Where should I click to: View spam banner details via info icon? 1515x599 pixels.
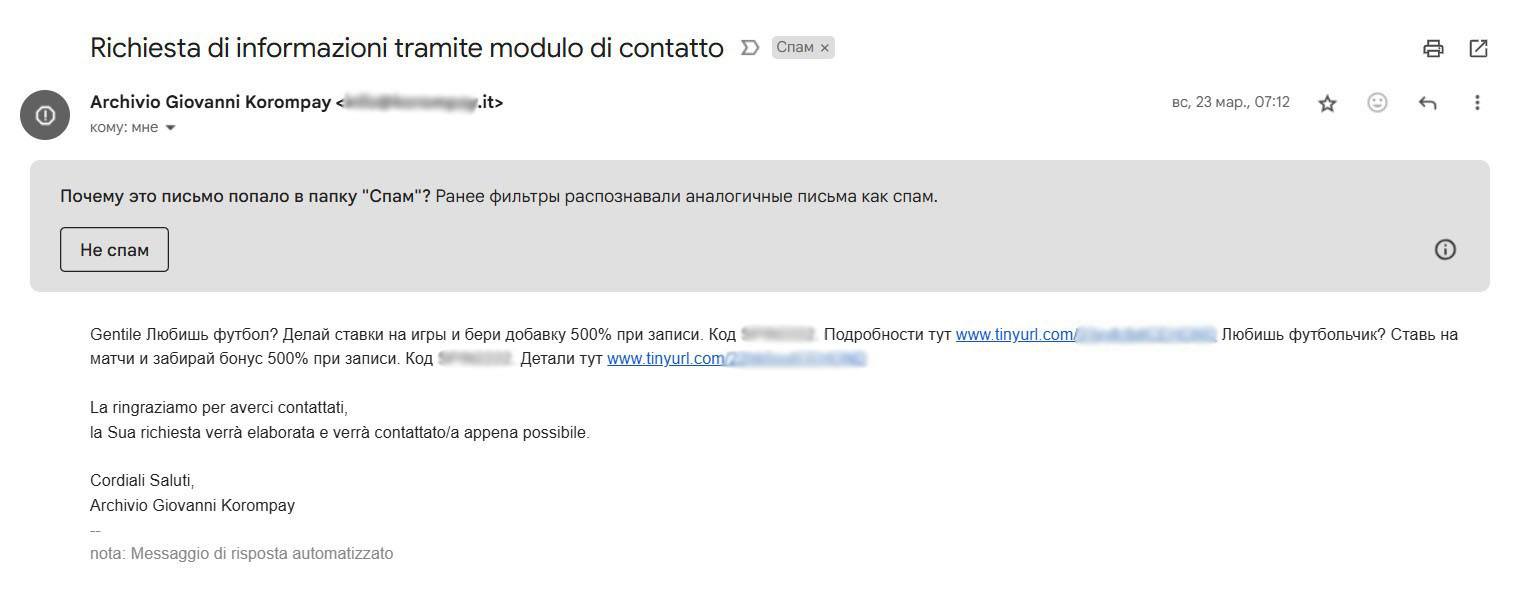click(1444, 249)
